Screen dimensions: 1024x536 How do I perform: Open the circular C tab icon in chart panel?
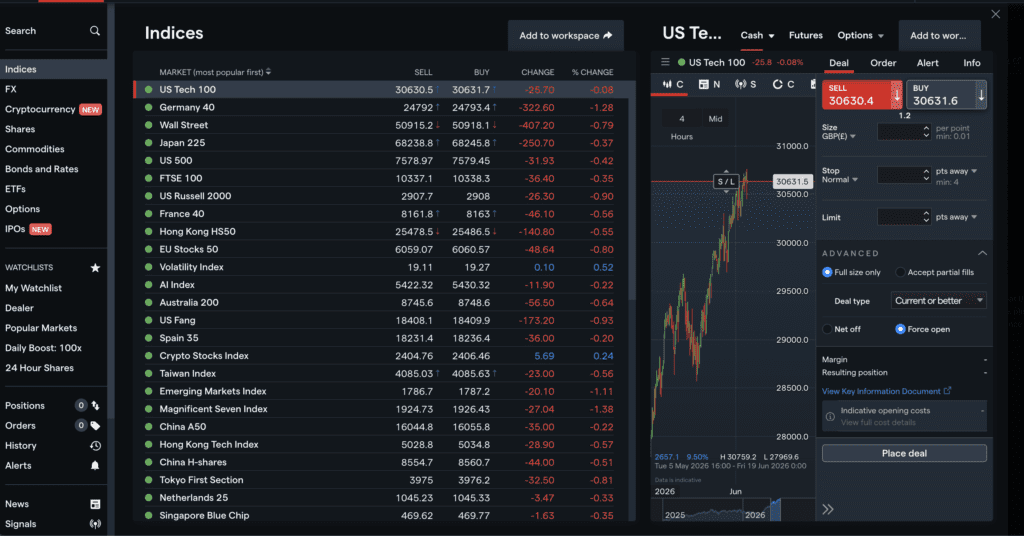777,84
